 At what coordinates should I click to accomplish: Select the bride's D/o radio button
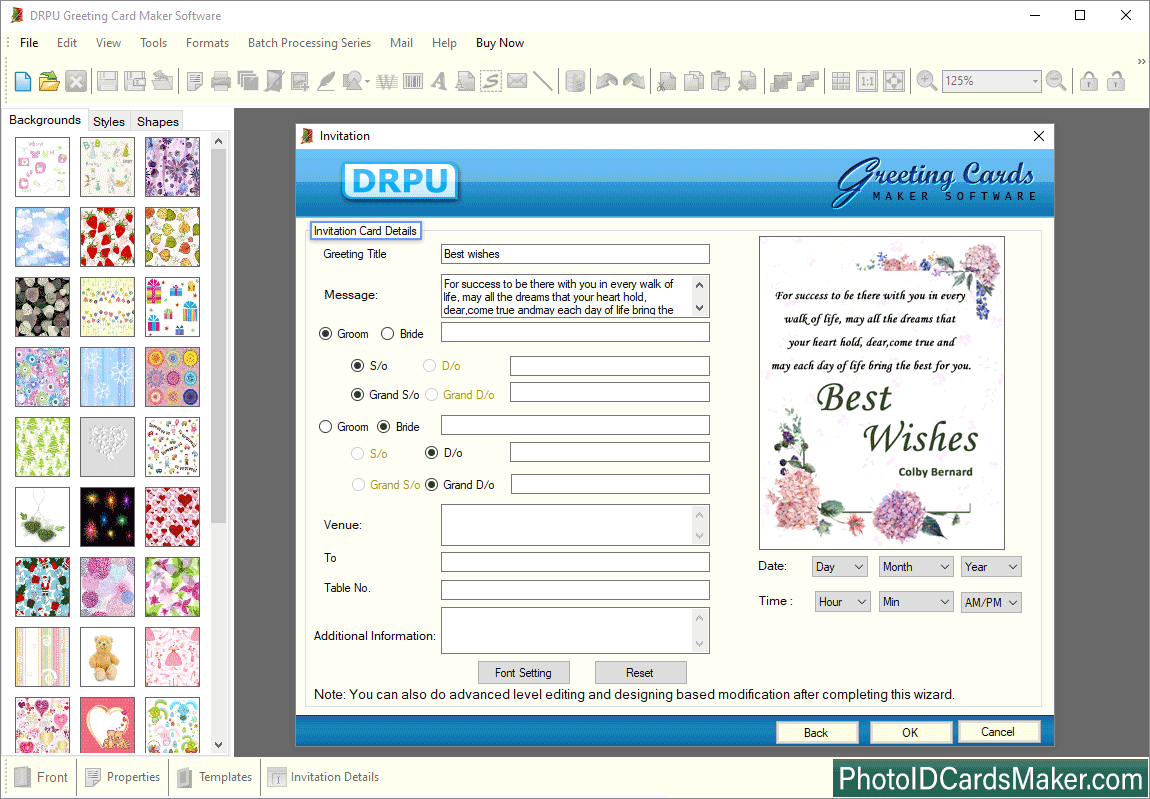click(x=432, y=453)
